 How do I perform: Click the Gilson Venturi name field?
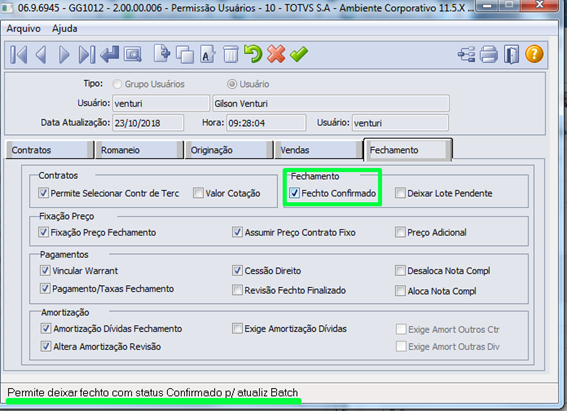pyautogui.click(x=331, y=103)
